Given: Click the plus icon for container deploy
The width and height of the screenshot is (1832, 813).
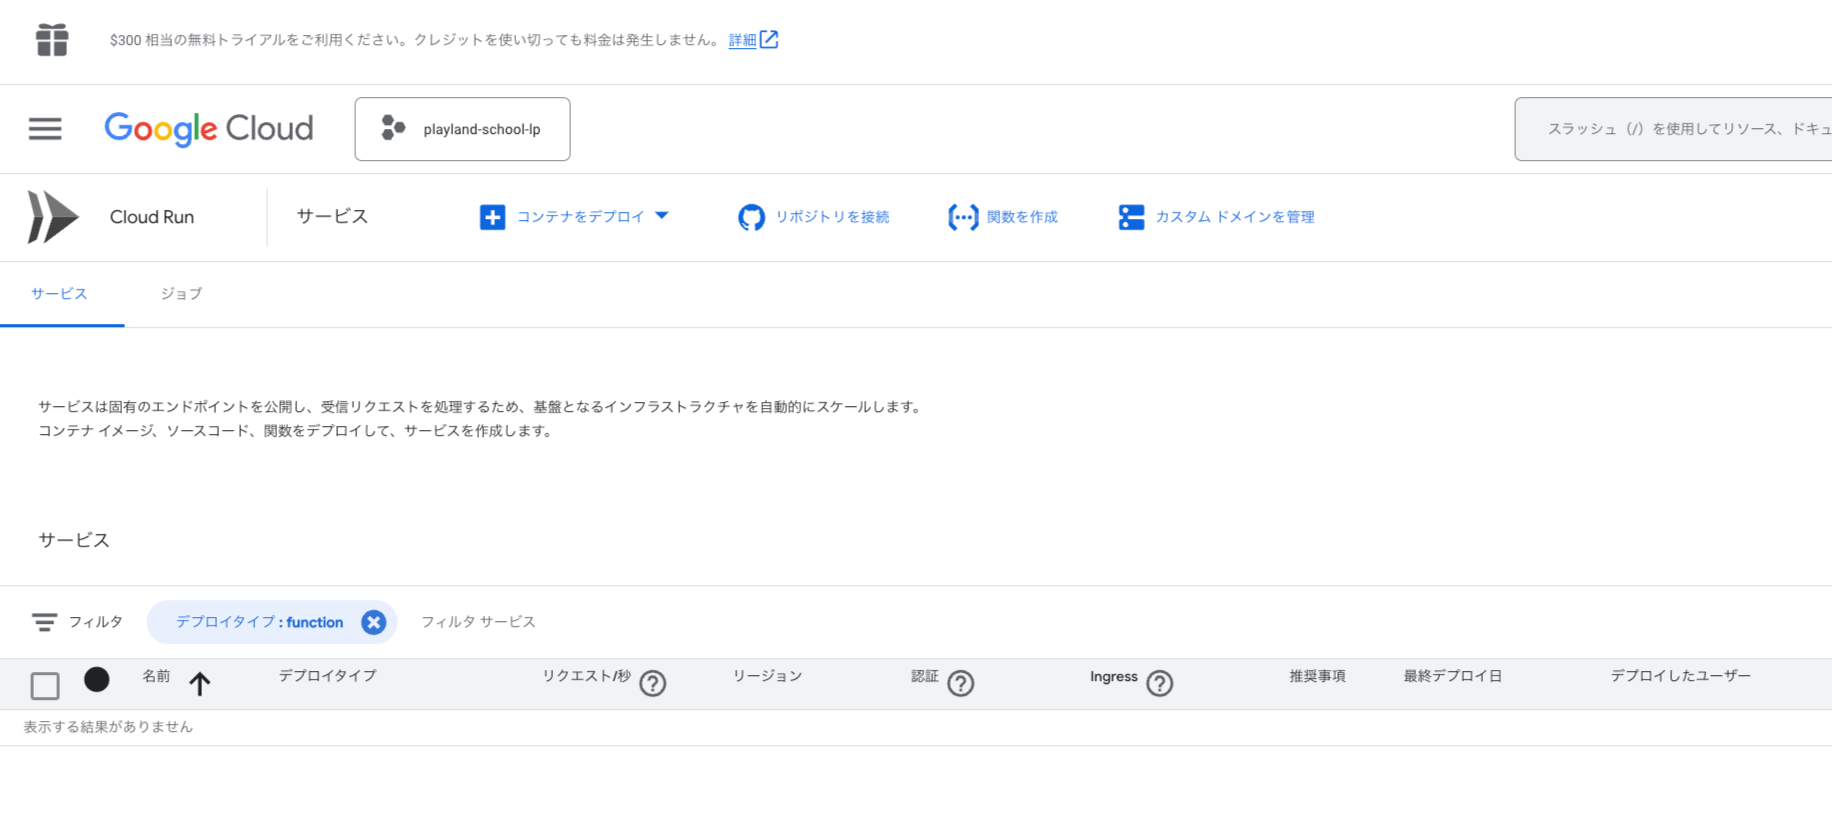Looking at the screenshot, I should tap(492, 217).
